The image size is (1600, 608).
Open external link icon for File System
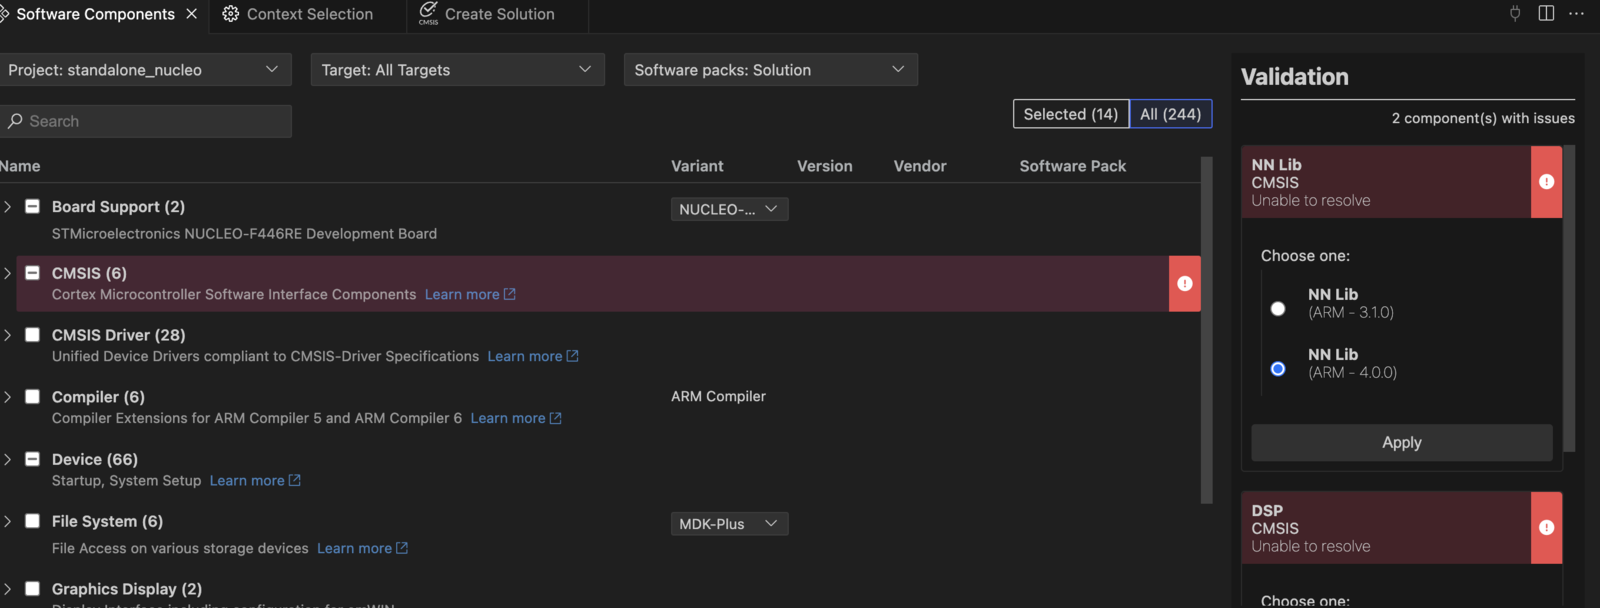point(402,548)
